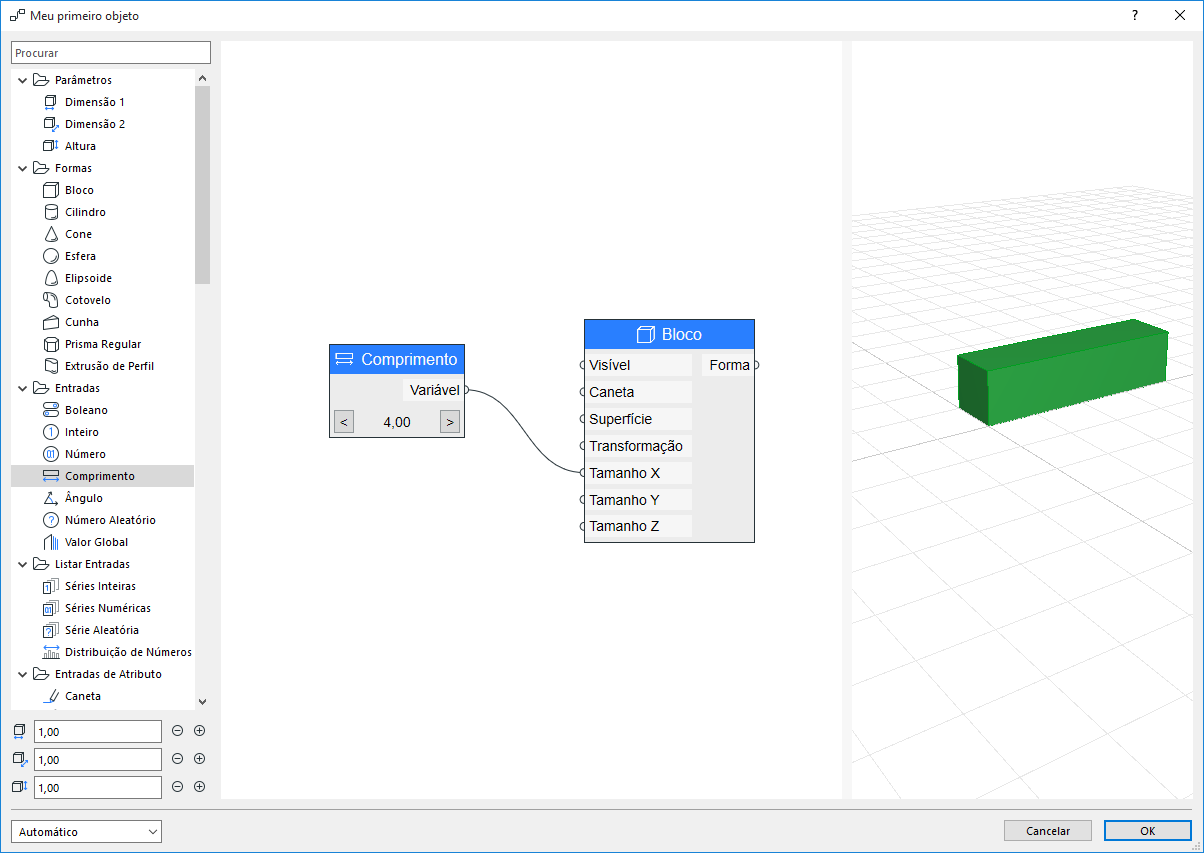Select the Ângulo input node
Screen dimensions: 1204x853
point(83,498)
